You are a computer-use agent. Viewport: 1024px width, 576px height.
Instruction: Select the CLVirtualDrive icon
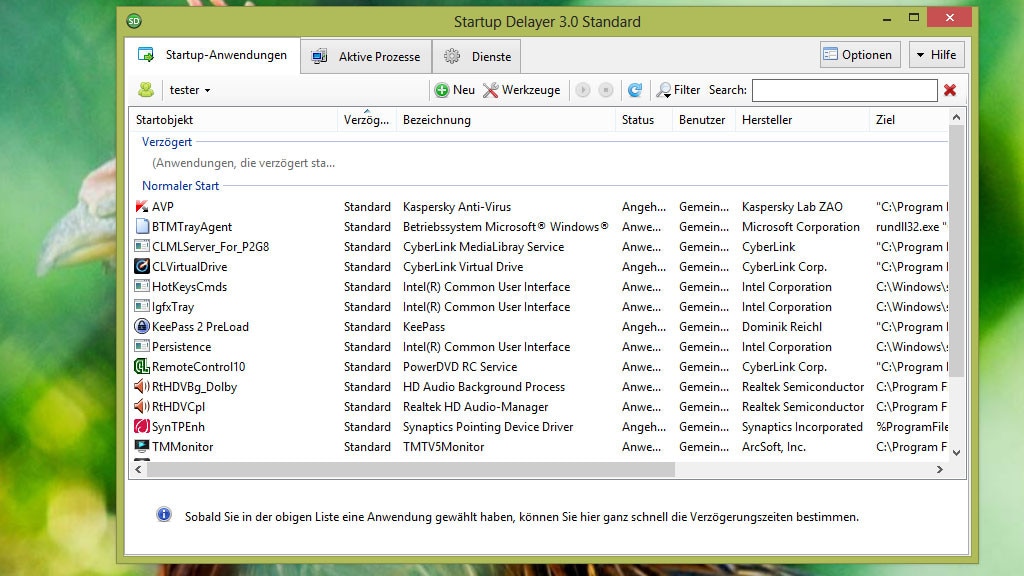pyautogui.click(x=142, y=266)
